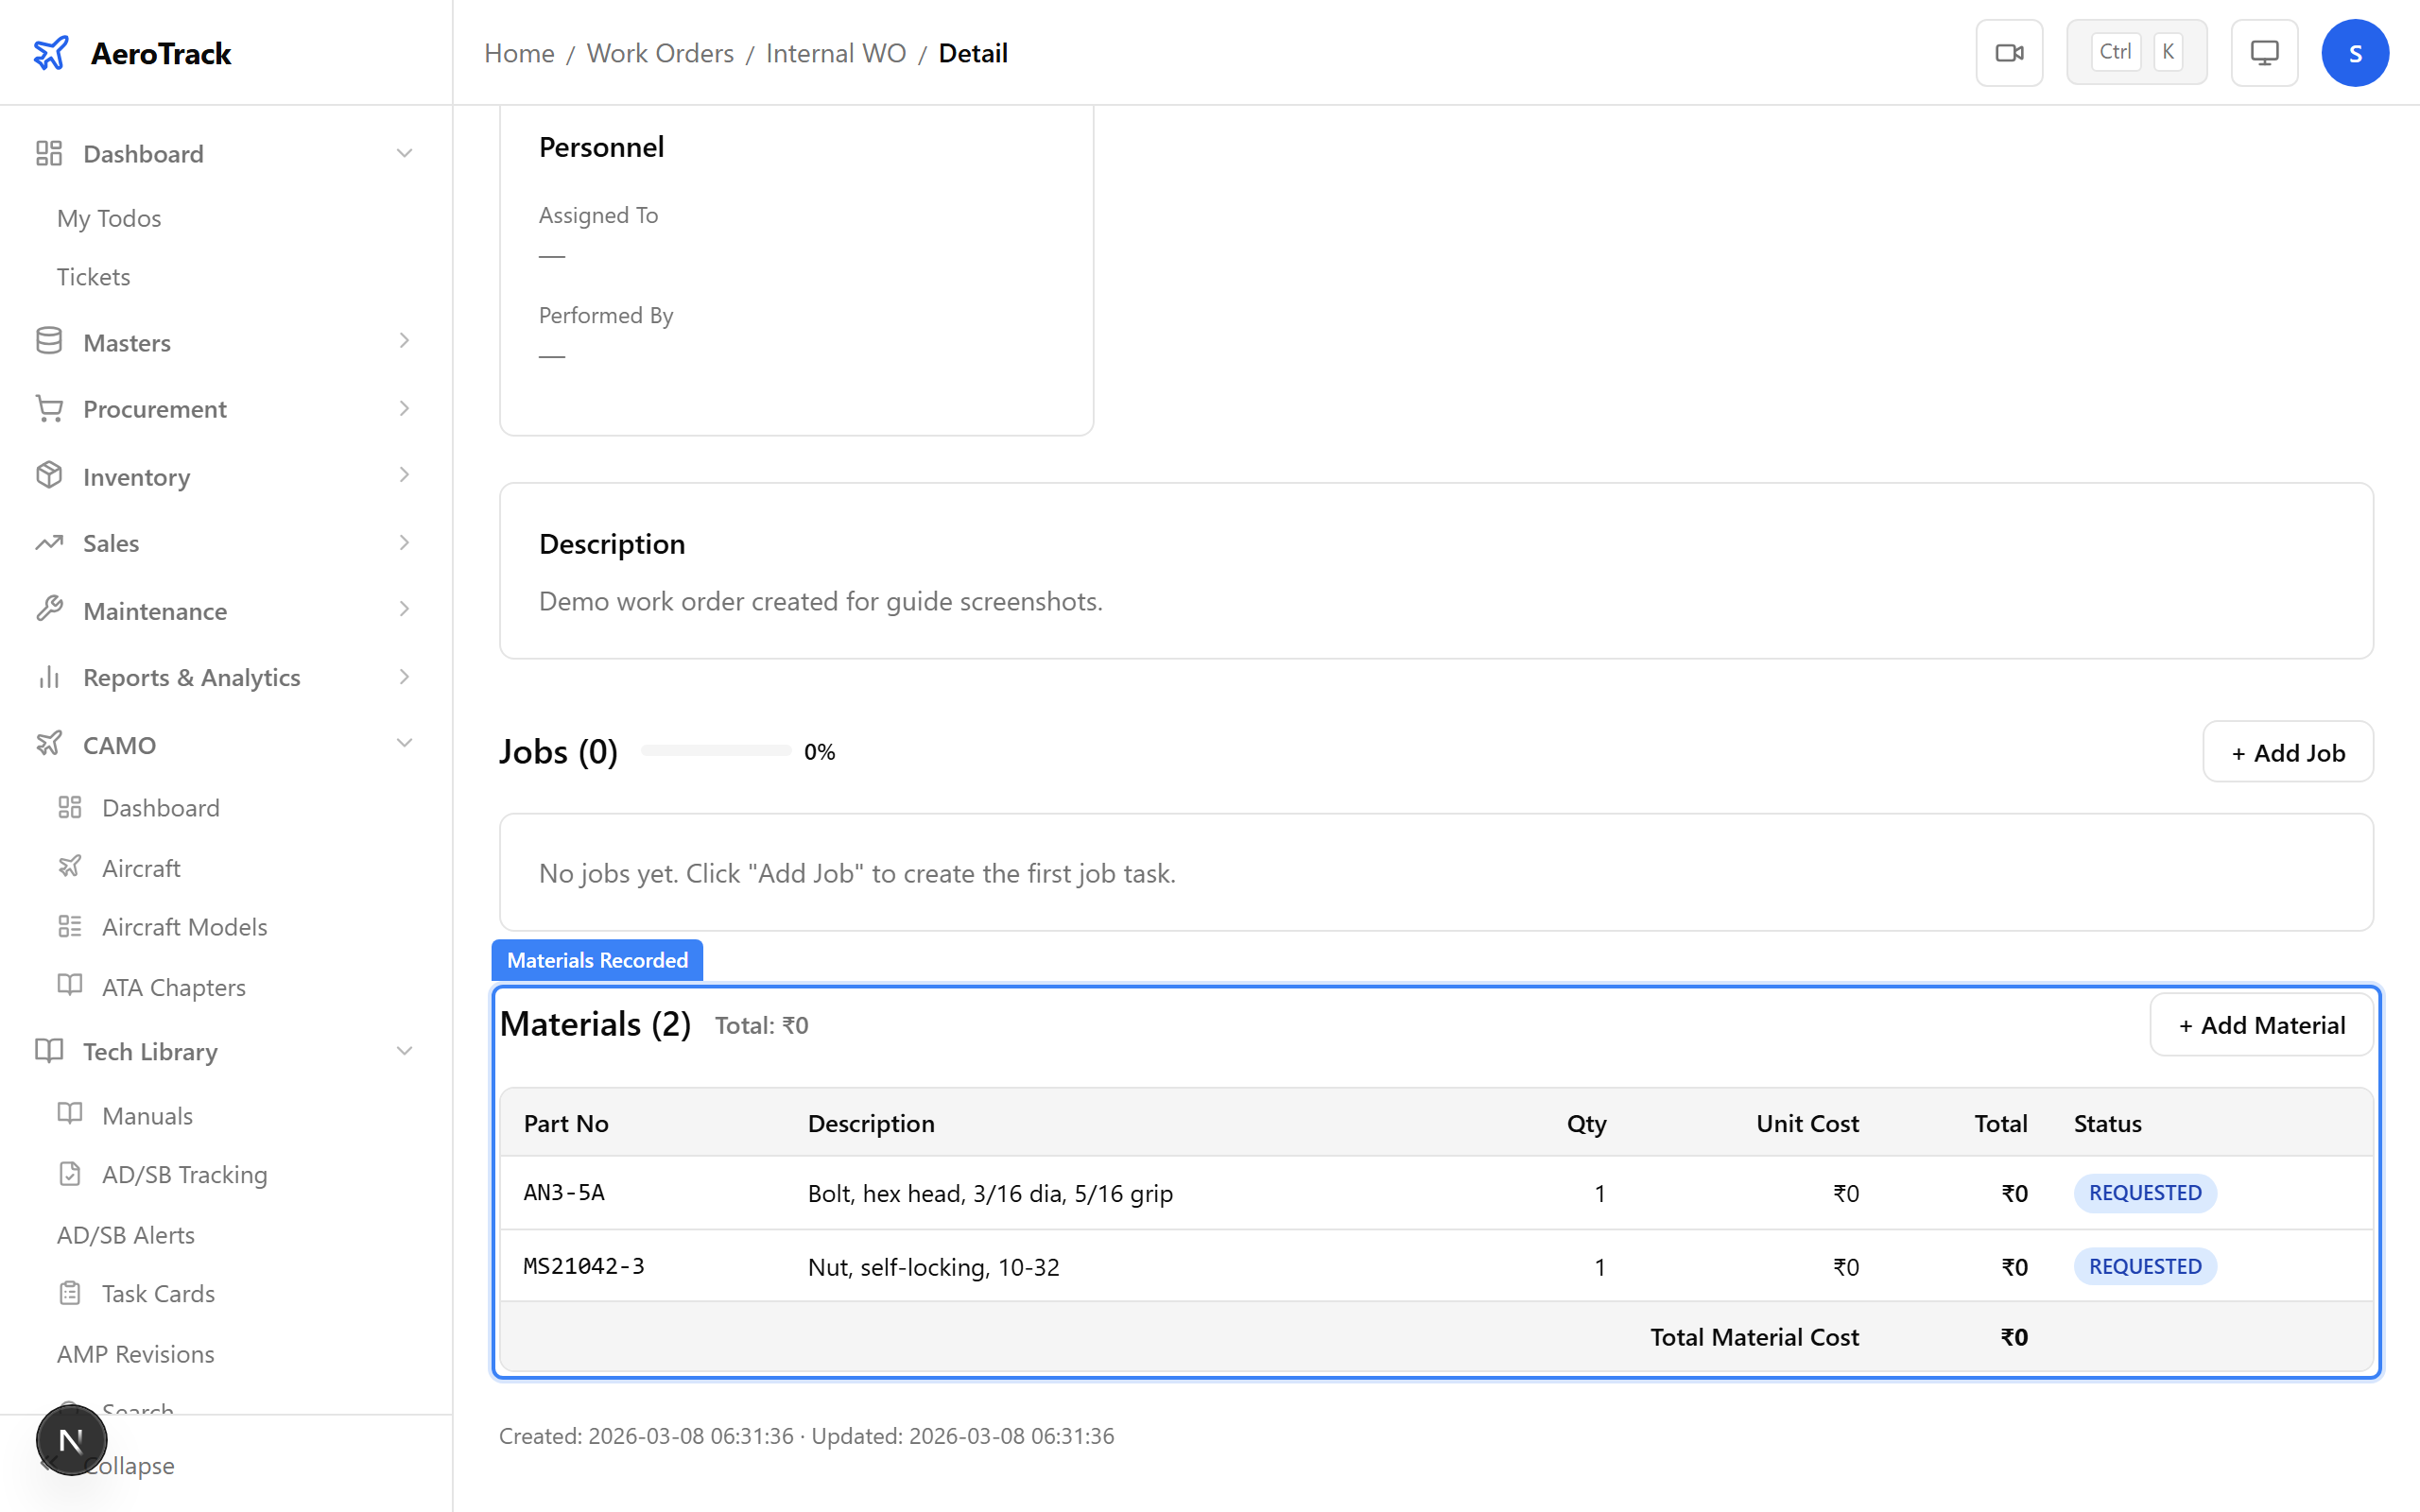Click the CAMO aircraft icon
2420x1512 pixels.
(x=49, y=744)
